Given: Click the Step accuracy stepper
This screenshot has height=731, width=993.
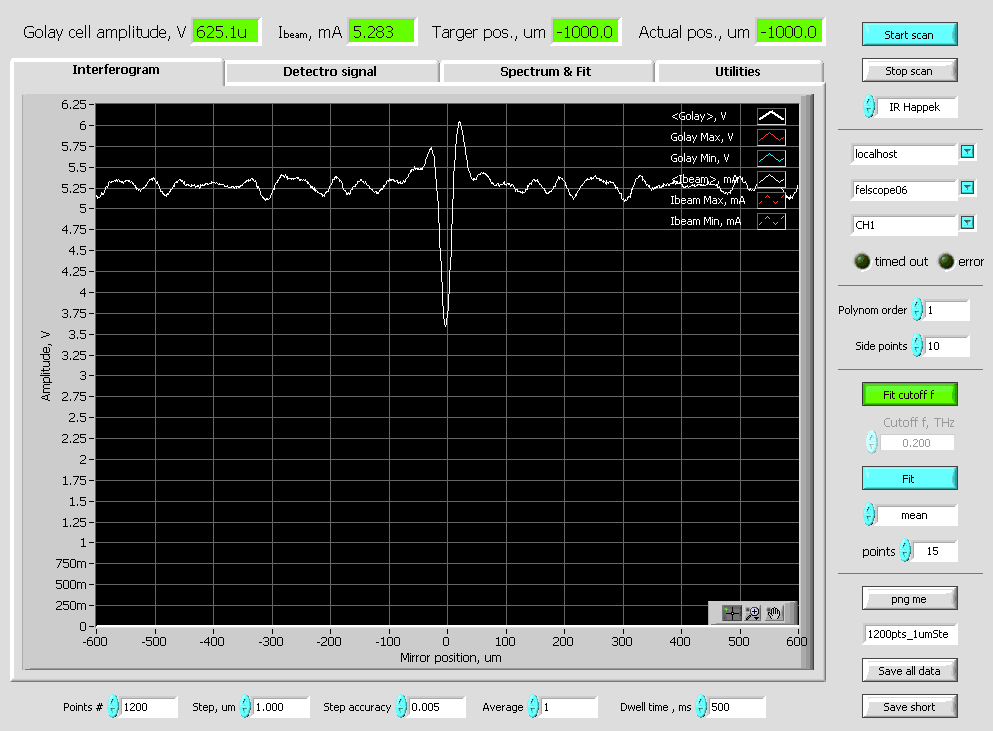Looking at the screenshot, I should pyautogui.click(x=401, y=706).
